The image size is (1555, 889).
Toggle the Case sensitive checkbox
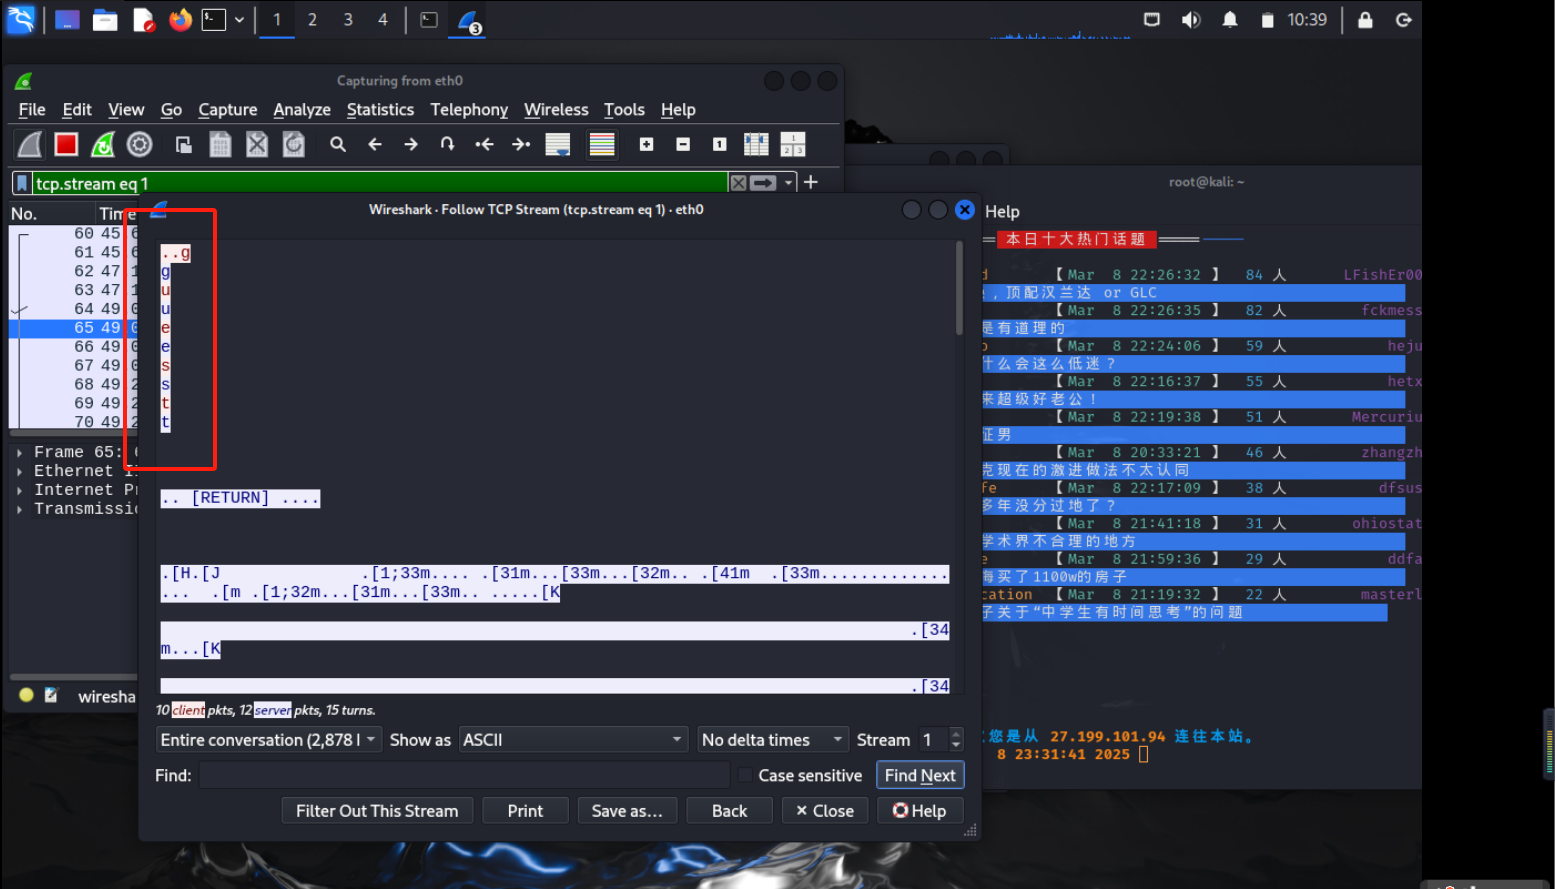click(745, 775)
